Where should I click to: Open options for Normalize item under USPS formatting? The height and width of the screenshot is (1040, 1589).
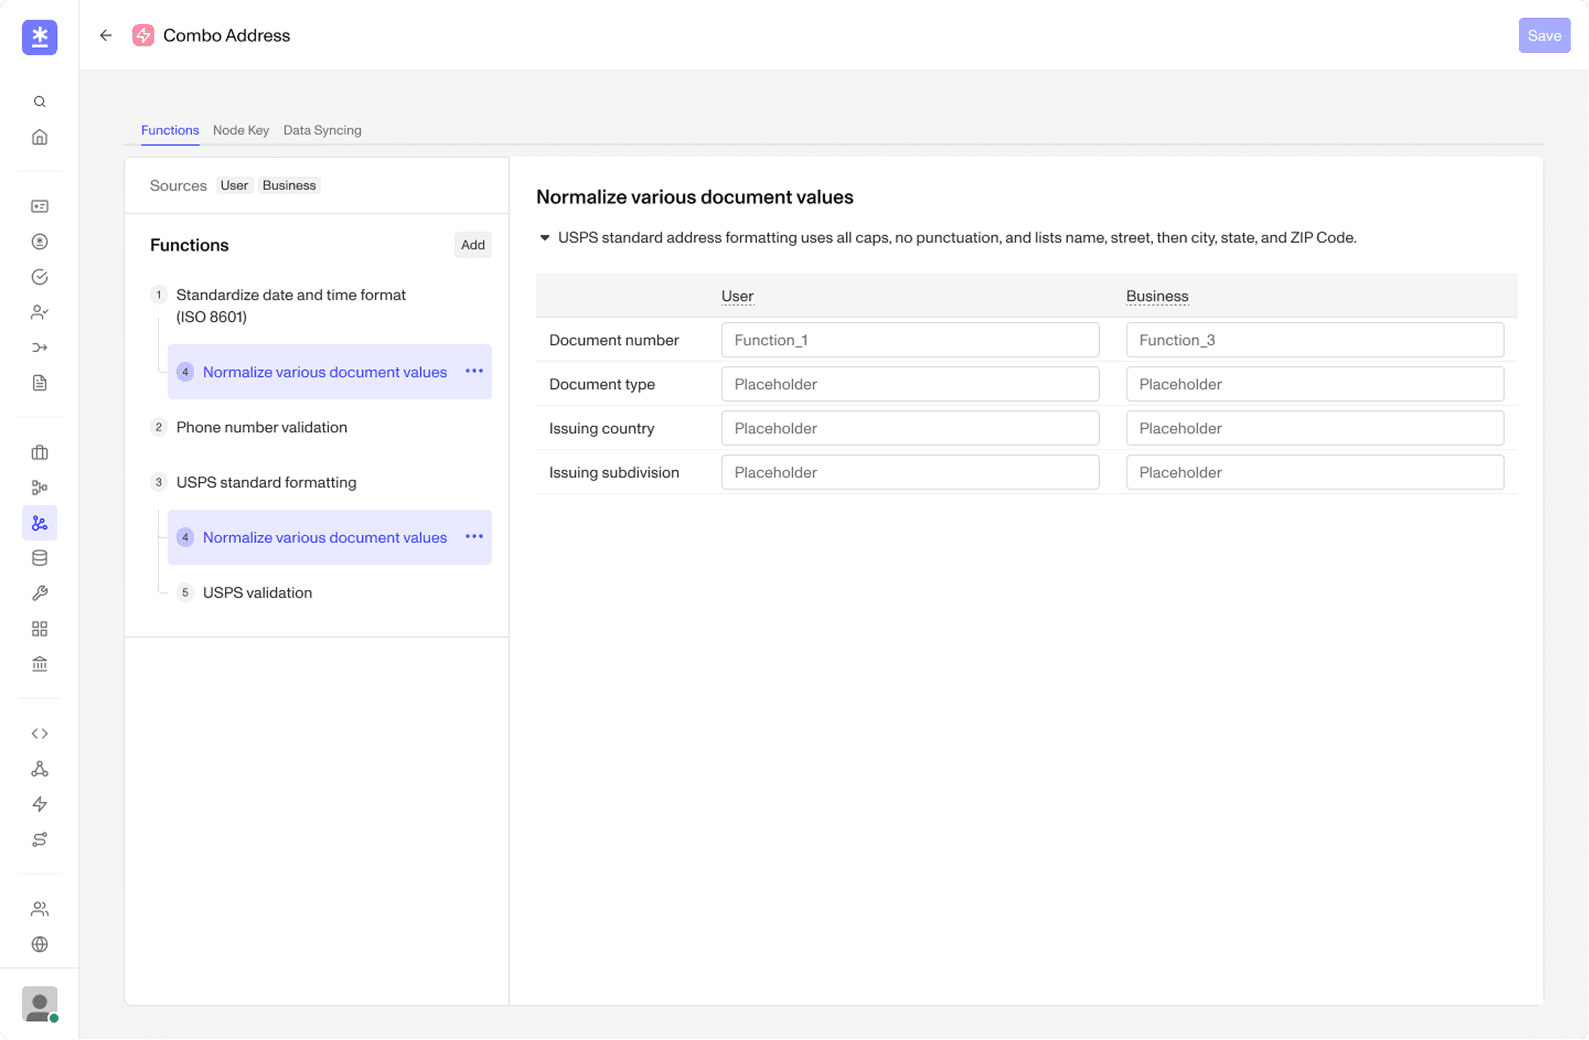474,537
